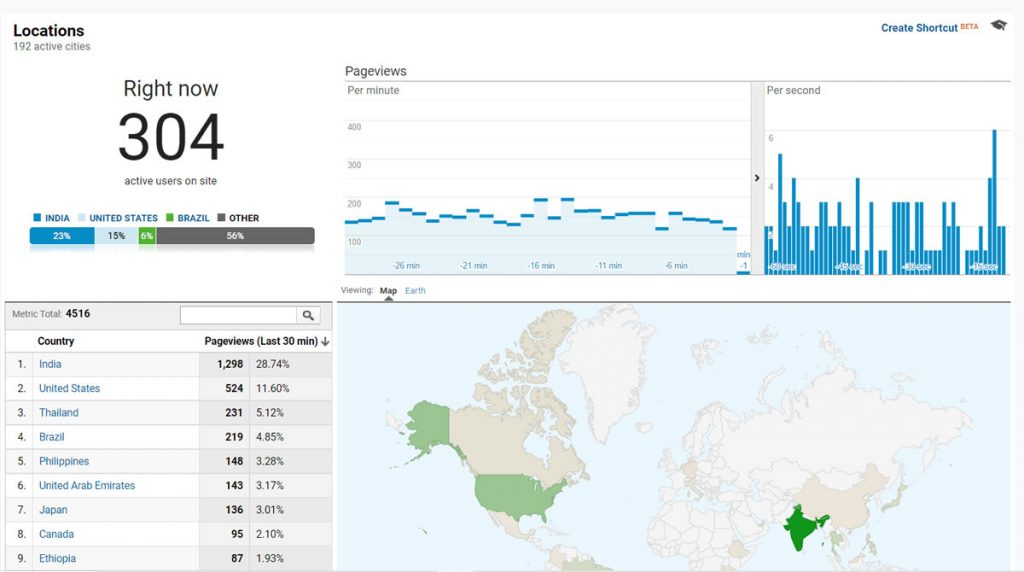Open the Brazil country row link
Screen dimensions: 1024x572
coord(51,437)
